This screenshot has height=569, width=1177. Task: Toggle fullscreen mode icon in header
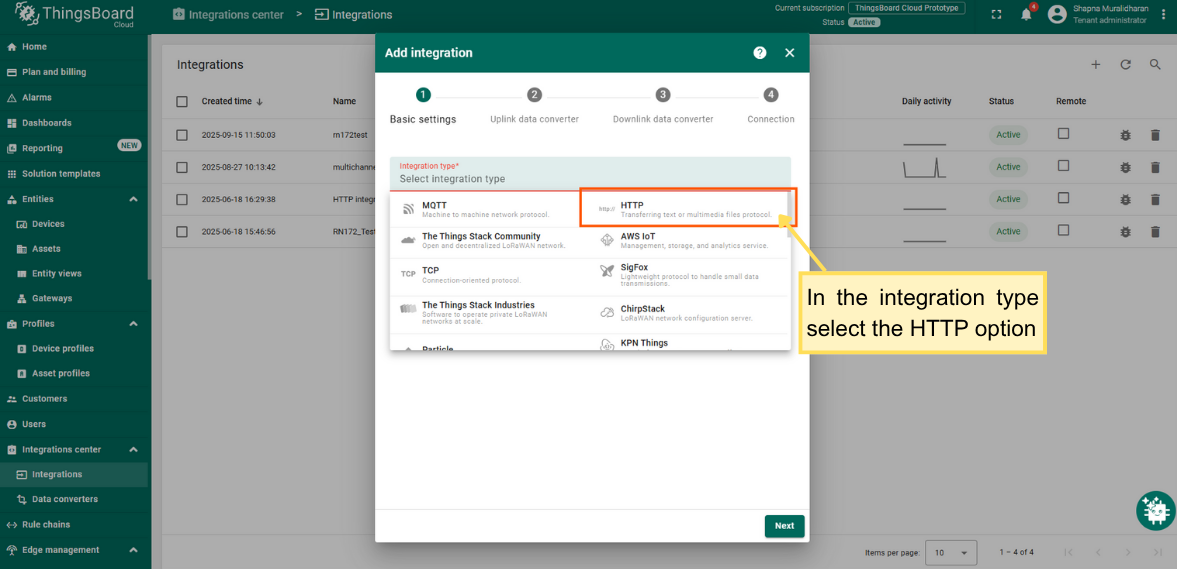[x=996, y=14]
